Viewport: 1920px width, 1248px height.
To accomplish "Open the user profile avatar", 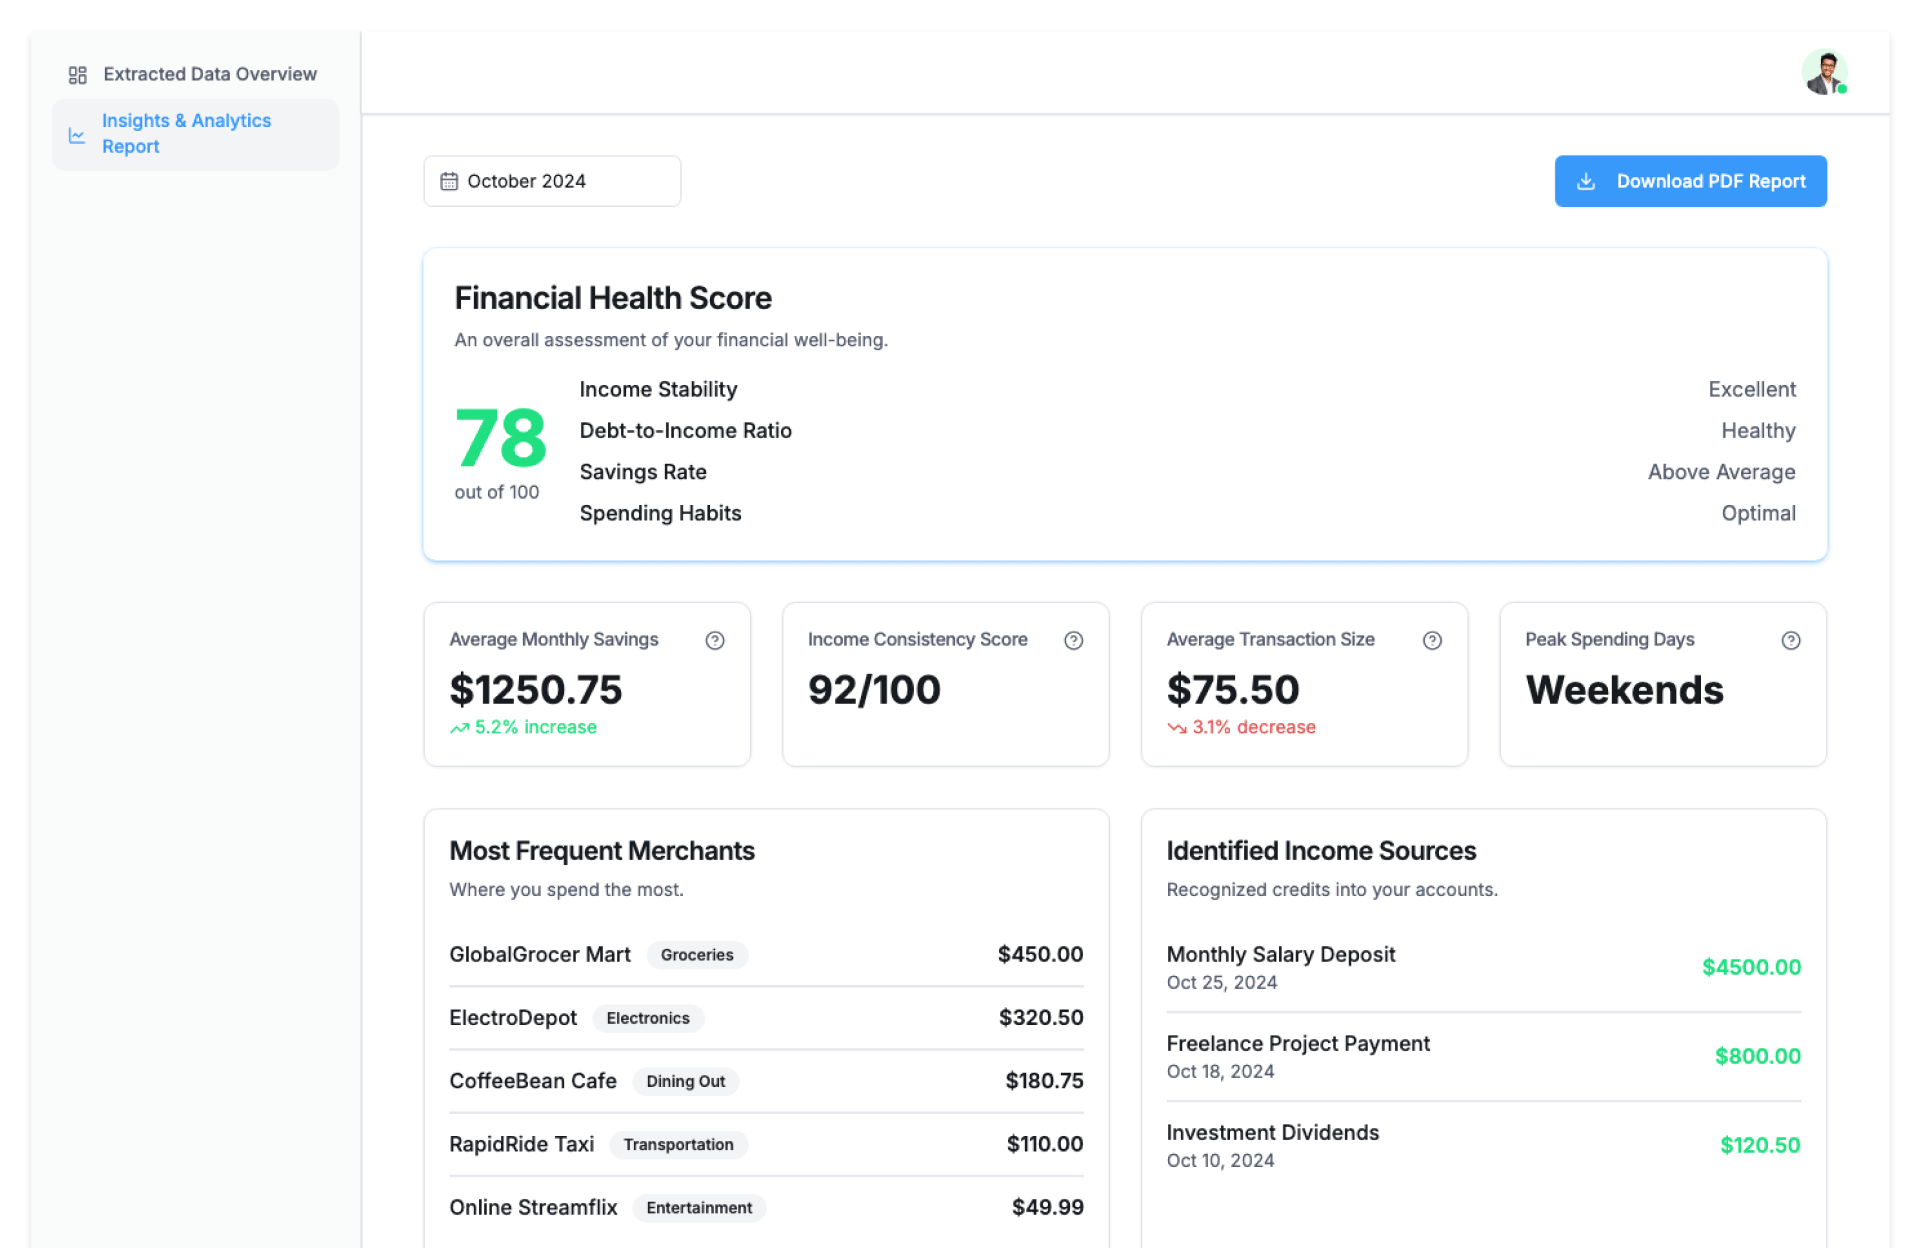I will (1824, 73).
